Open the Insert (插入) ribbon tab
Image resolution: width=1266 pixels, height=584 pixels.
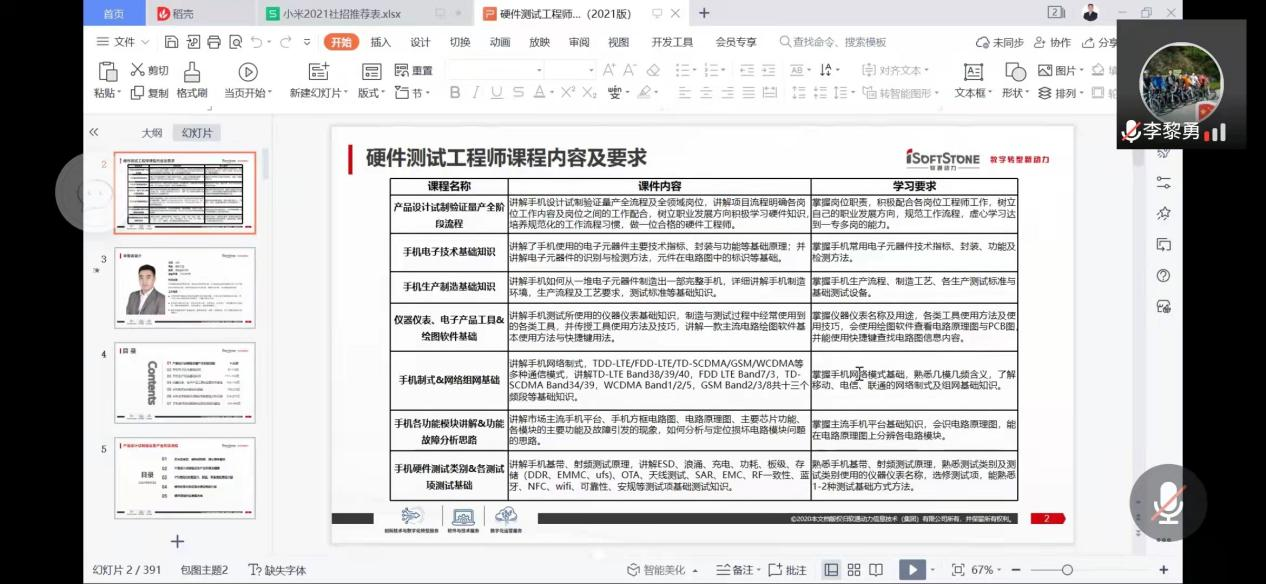[x=380, y=42]
